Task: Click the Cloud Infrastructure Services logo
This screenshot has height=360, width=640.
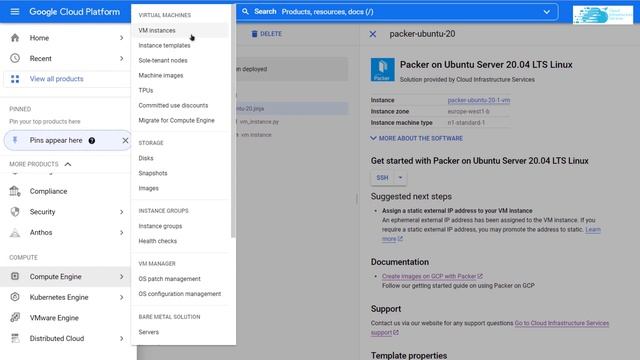Action: point(602,15)
